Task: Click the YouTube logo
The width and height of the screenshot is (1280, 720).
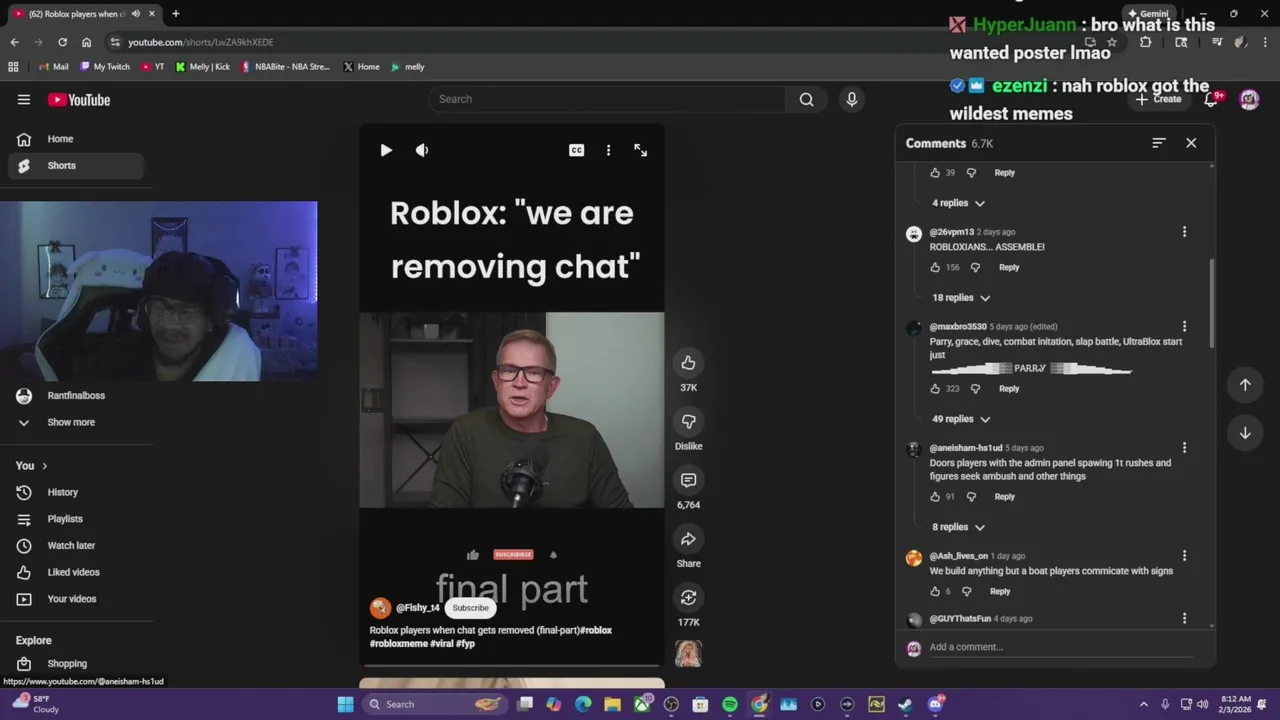Action: coord(79,99)
